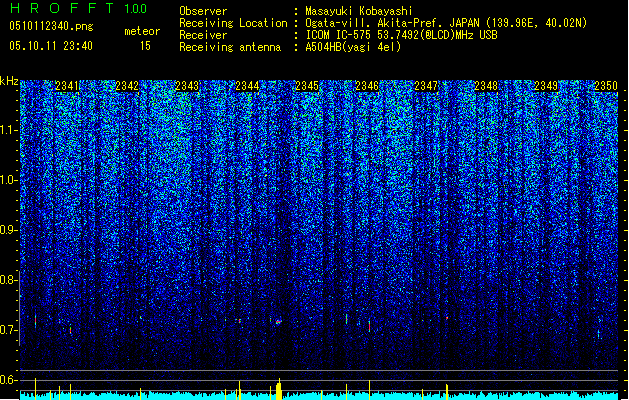Click the 1.0 kHz axis tick label
629x400 pixels.
[x=8, y=180]
